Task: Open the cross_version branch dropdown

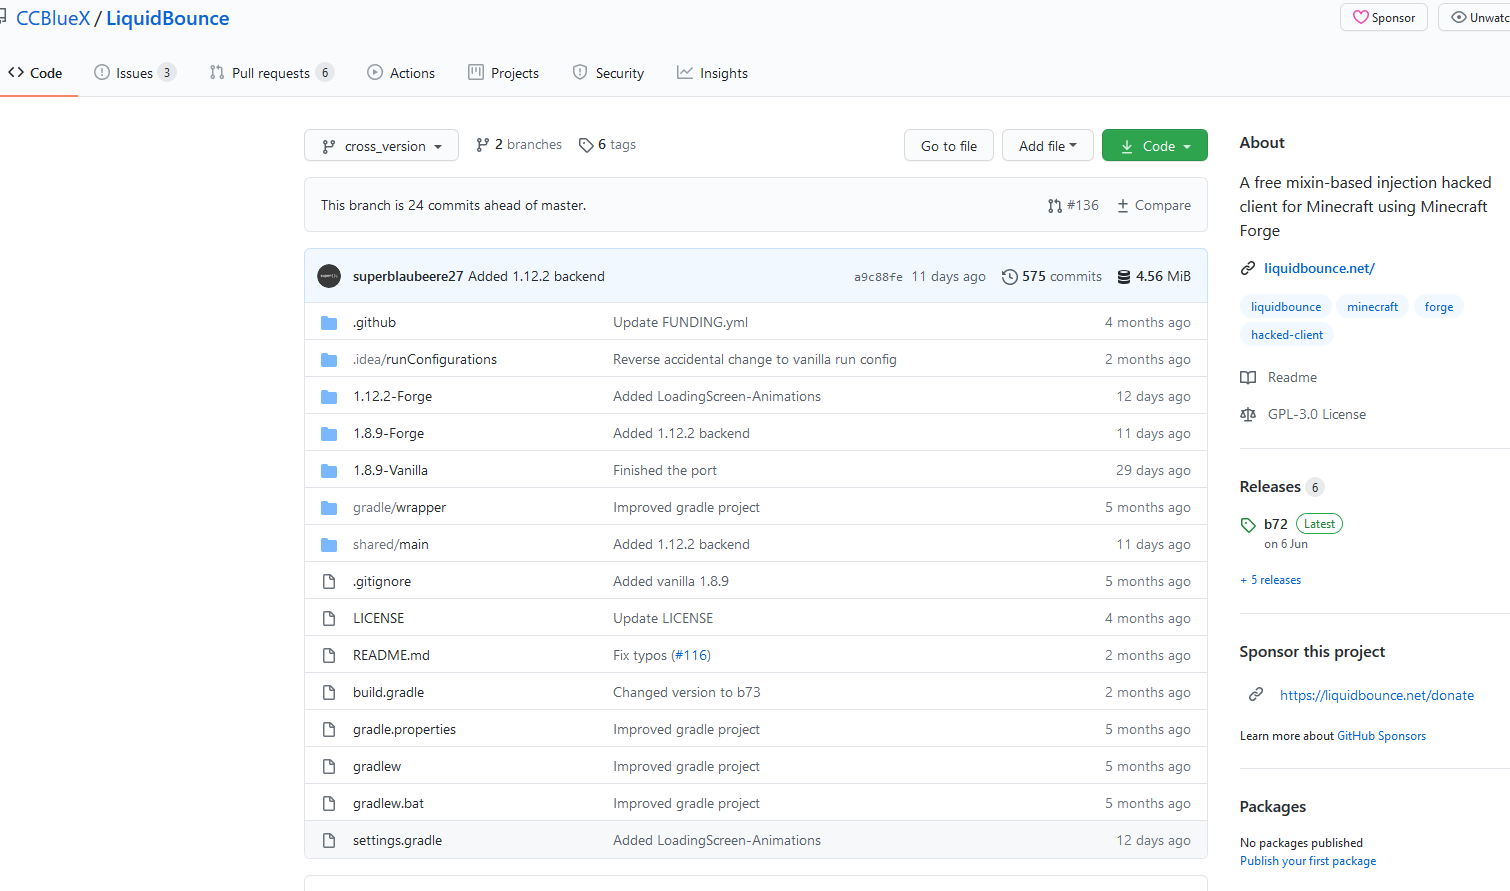Action: point(381,145)
